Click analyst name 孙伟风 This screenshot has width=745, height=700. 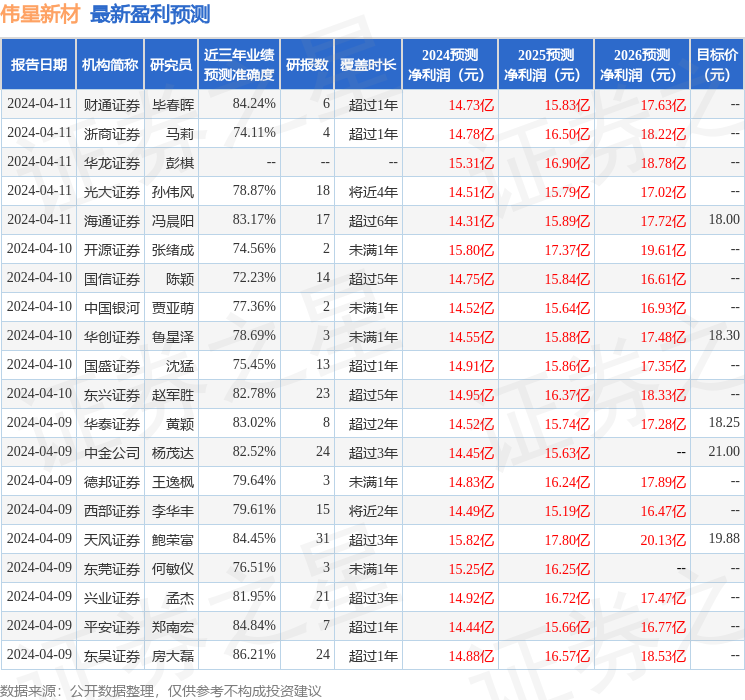tap(173, 192)
